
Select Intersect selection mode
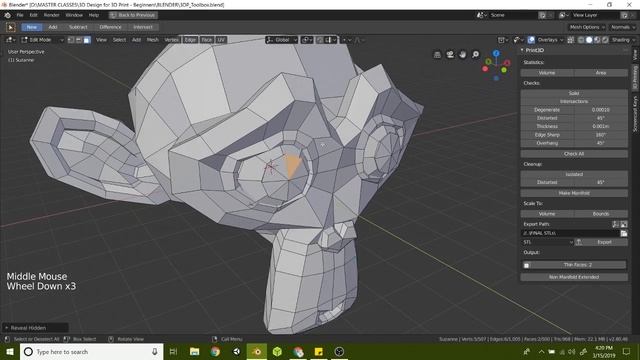143,27
